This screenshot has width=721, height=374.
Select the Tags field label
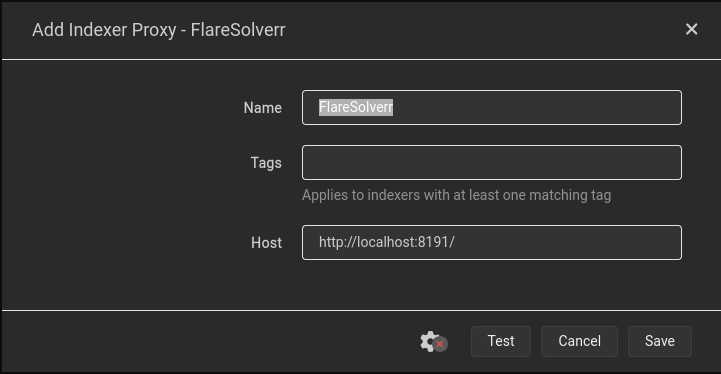pyautogui.click(x=266, y=163)
